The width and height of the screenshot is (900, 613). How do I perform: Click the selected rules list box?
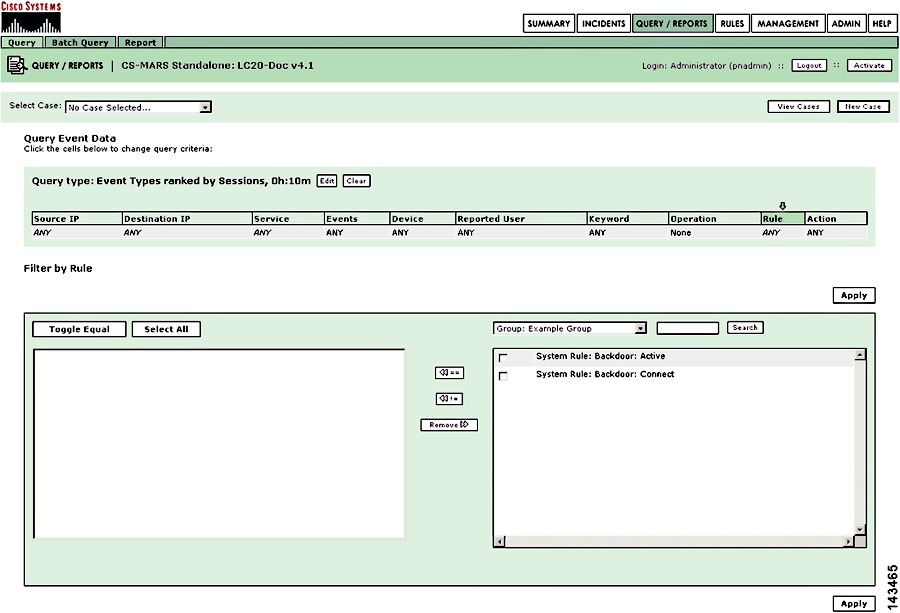click(x=219, y=444)
